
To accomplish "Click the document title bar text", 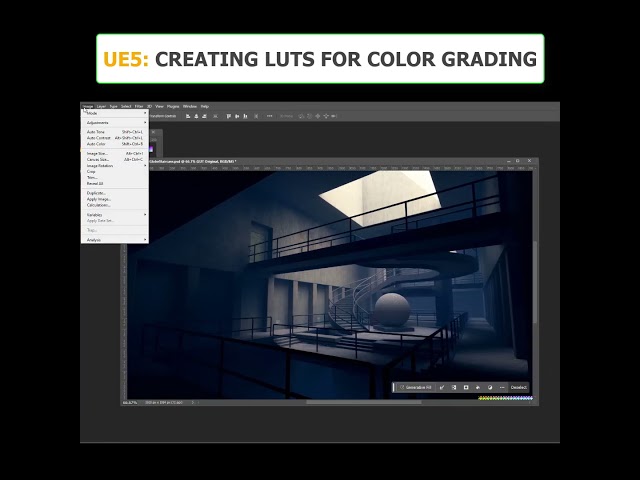I will tap(193, 162).
